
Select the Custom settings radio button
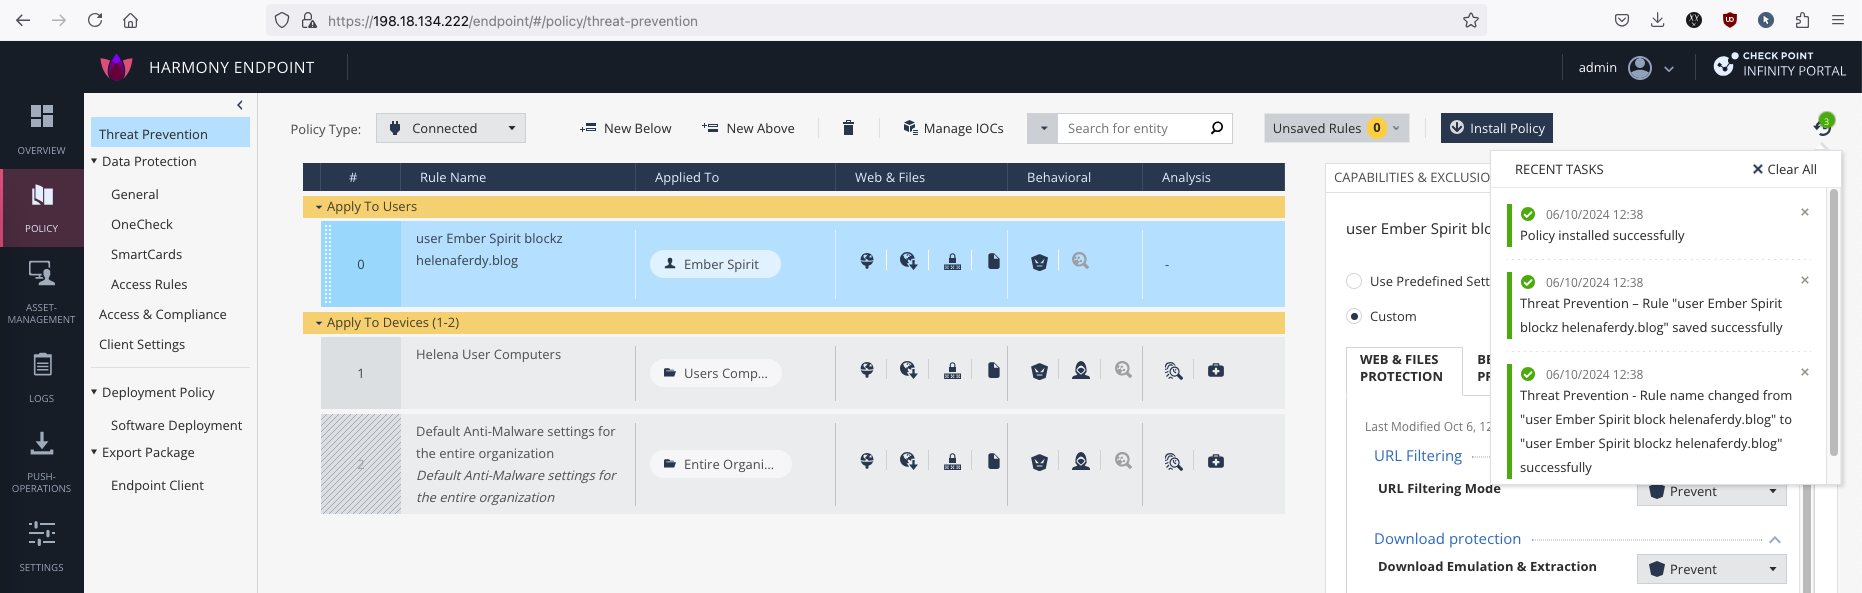[x=1354, y=317]
